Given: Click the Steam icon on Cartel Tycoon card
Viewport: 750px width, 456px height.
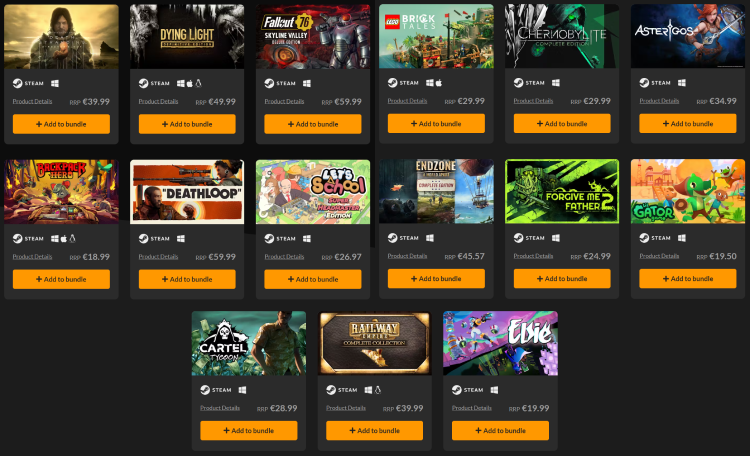Looking at the screenshot, I should click(x=205, y=390).
